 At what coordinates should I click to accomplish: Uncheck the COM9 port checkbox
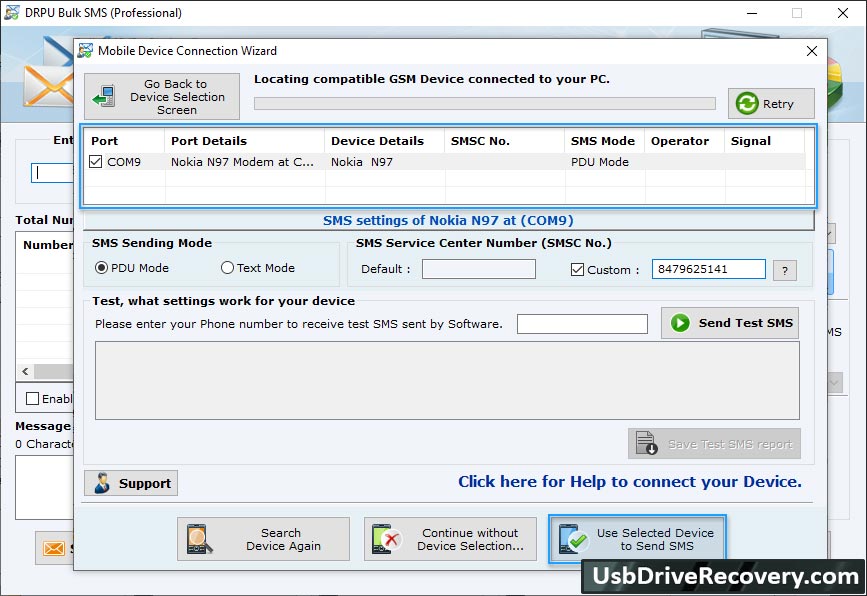click(96, 161)
